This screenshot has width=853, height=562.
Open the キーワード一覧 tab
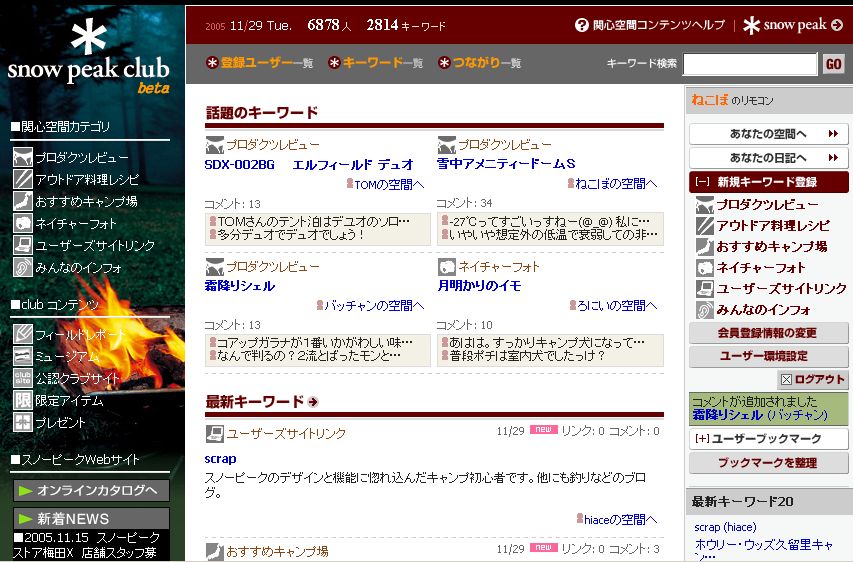[375, 63]
